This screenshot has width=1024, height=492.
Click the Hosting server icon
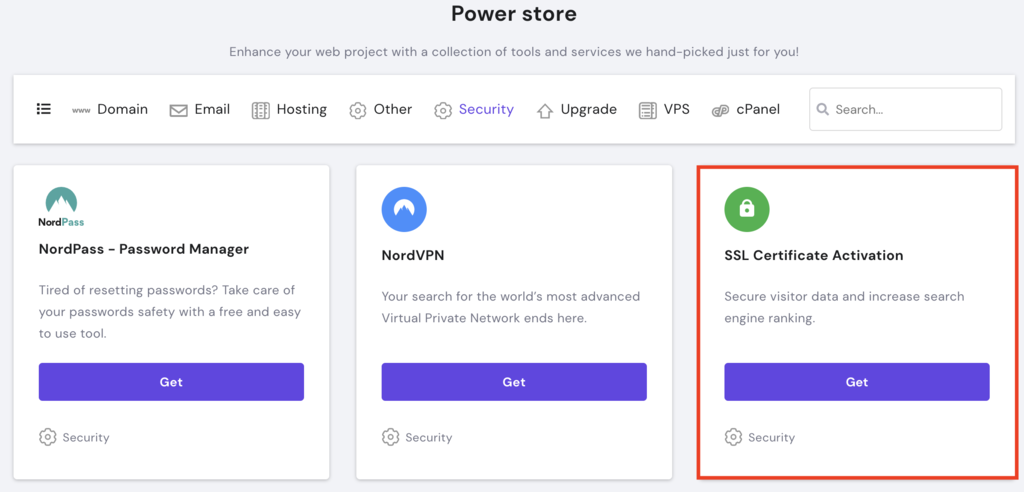[261, 110]
